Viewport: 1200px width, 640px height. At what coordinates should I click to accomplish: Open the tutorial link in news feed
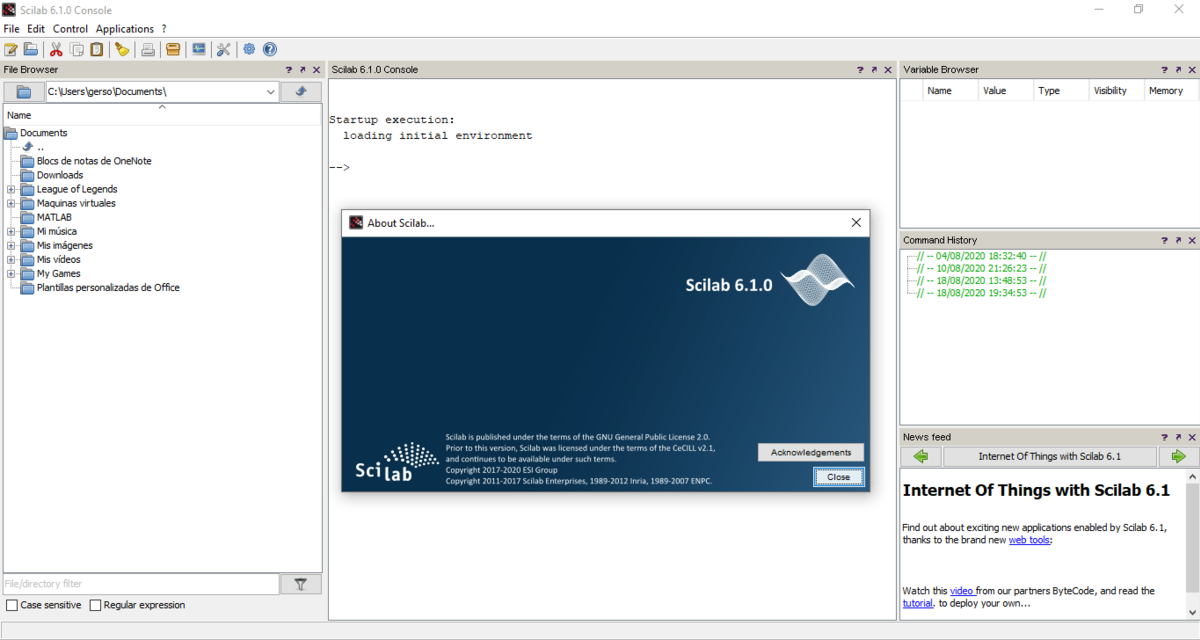[x=918, y=604]
